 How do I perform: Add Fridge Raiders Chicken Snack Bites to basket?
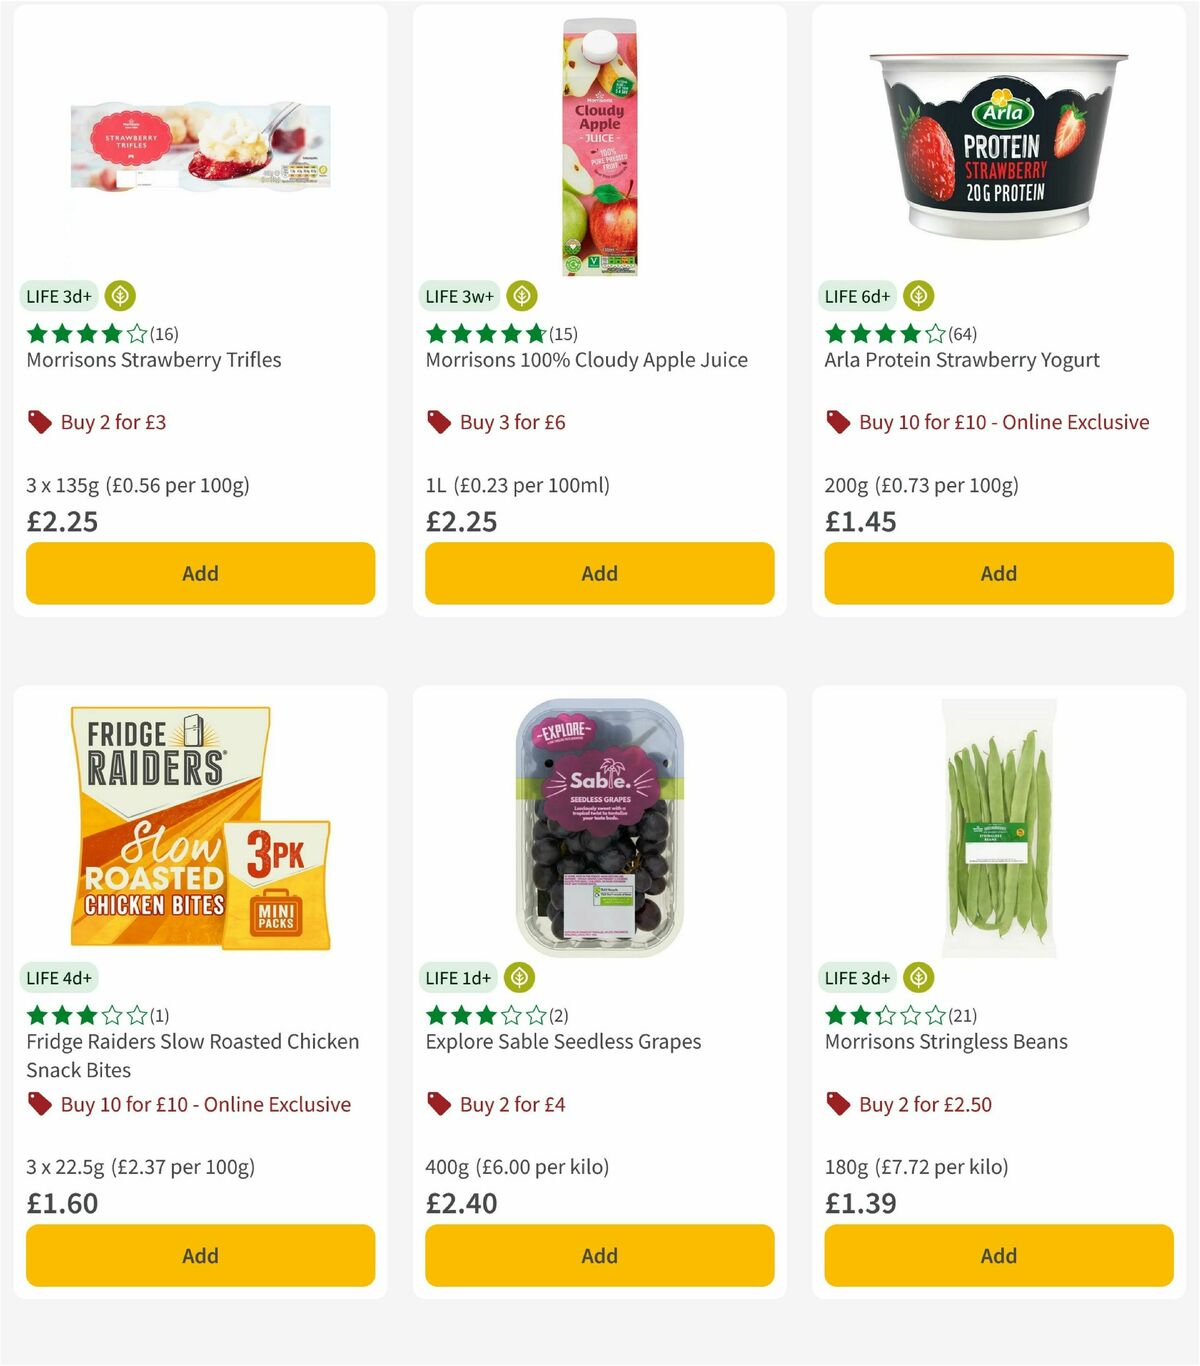200,1255
